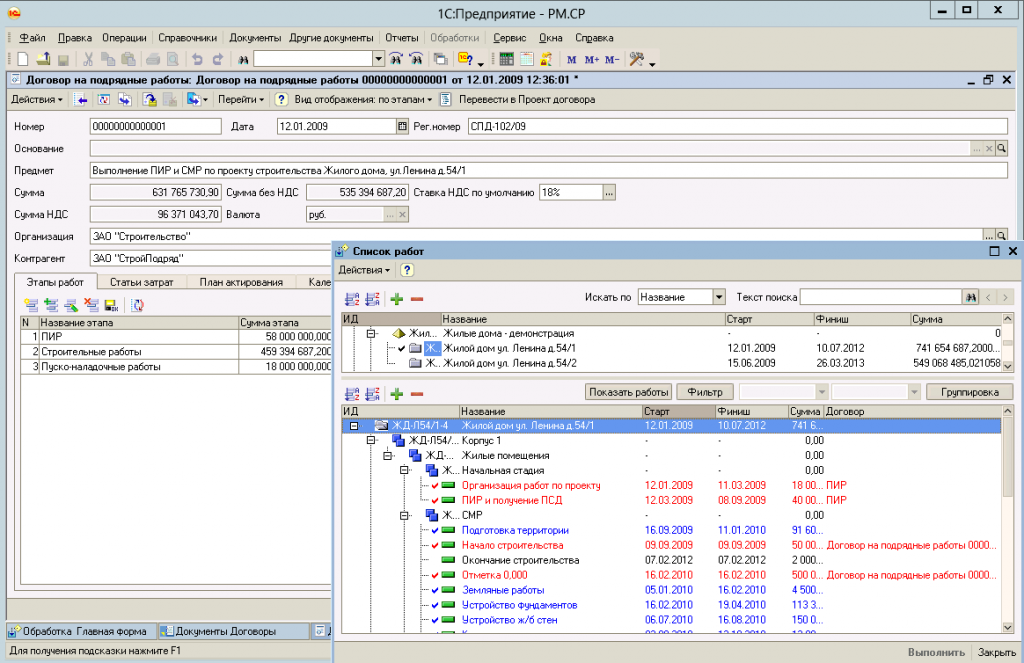
Task: Click the Рег.номер input field
Action: pos(738,126)
